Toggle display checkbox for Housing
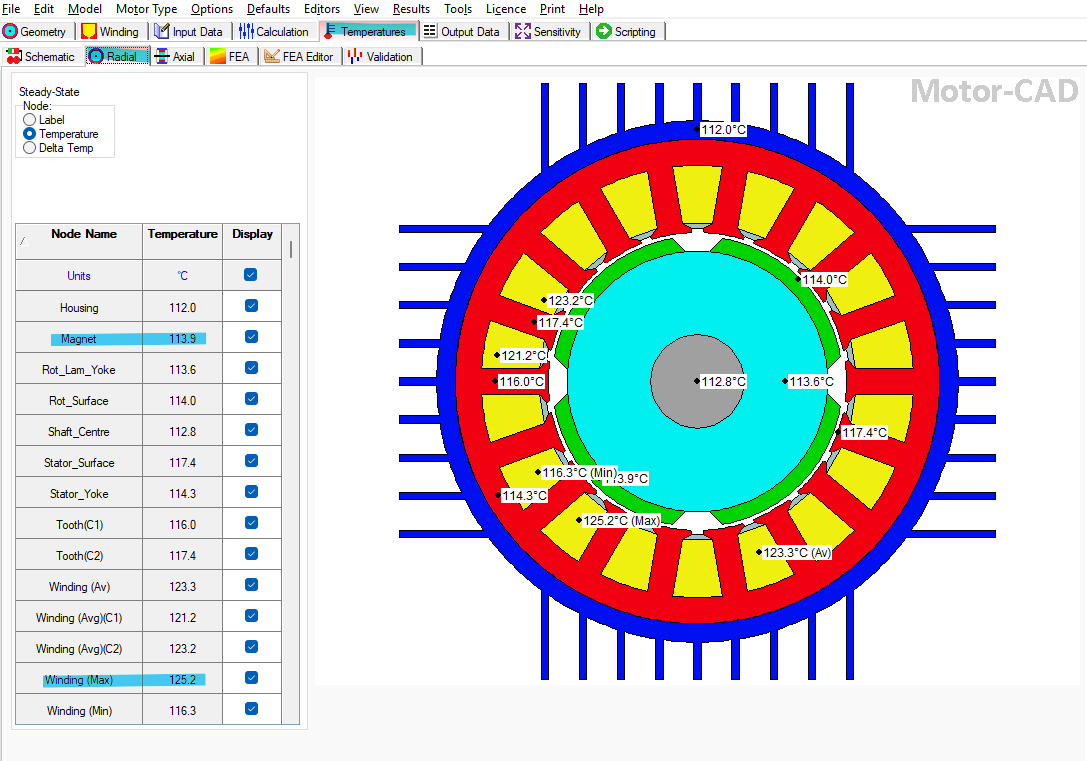This screenshot has width=1087, height=761. tap(252, 306)
